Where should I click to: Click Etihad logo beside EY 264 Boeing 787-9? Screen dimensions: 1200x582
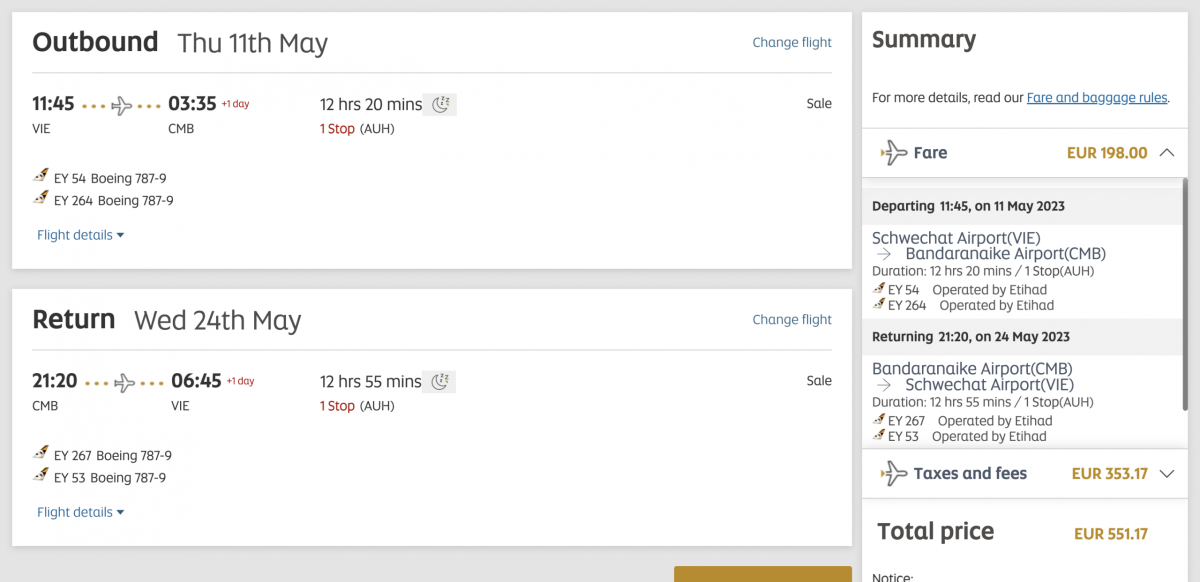pyautogui.click(x=41, y=199)
